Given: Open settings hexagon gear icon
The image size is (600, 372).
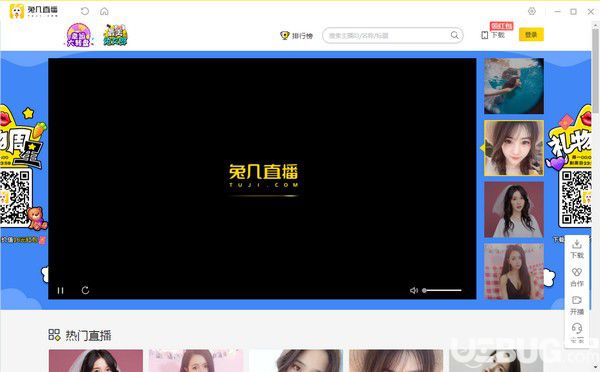Looking at the screenshot, I should 532,11.
